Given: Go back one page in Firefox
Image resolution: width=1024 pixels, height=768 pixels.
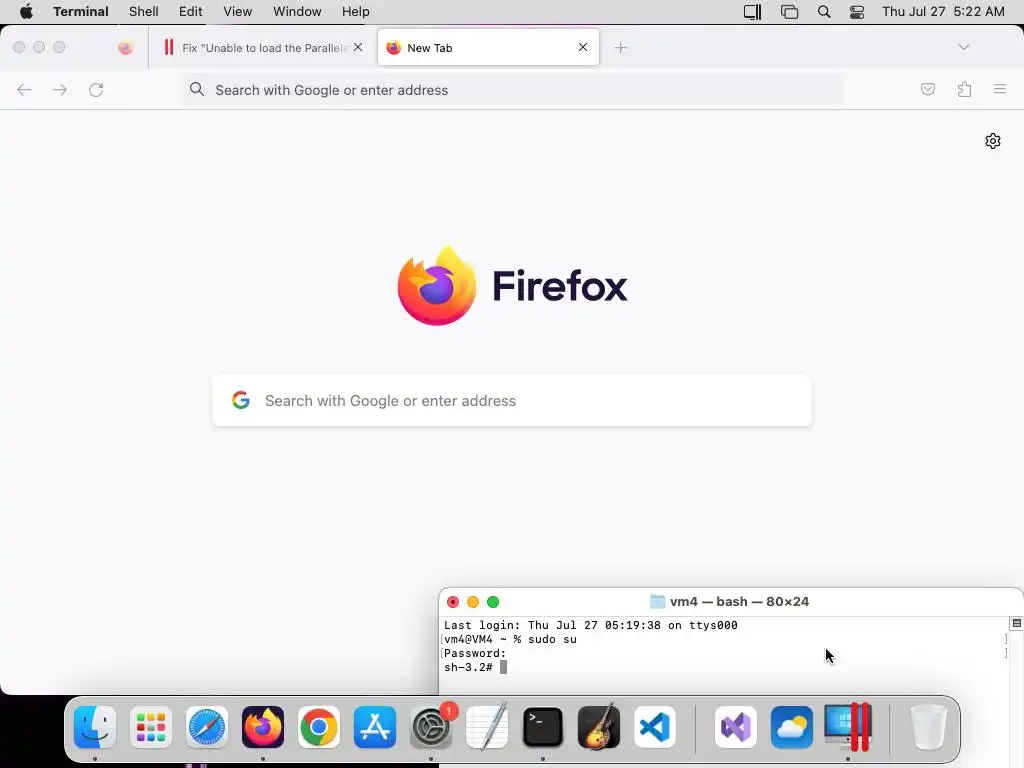Looking at the screenshot, I should pyautogui.click(x=24, y=89).
